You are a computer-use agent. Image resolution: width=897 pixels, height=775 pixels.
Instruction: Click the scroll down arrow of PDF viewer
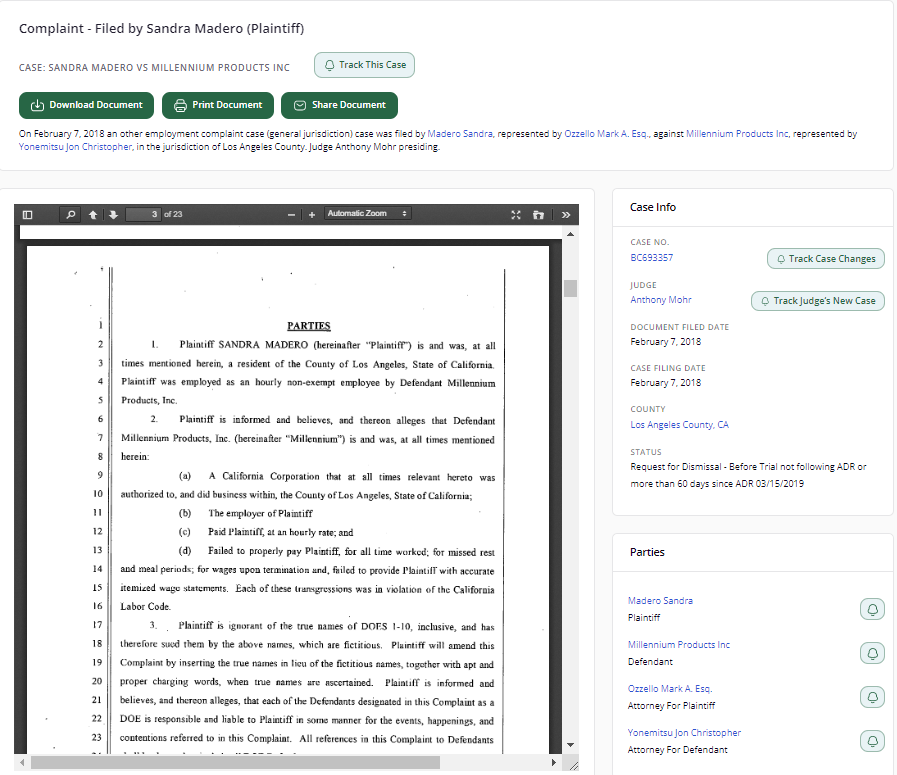[x=570, y=745]
